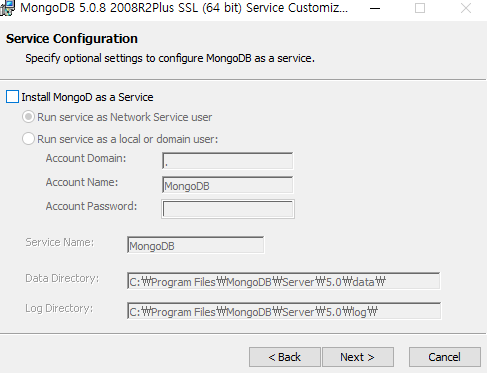Click the disabled maximize button
This screenshot has width=487, height=373.
(420, 8)
